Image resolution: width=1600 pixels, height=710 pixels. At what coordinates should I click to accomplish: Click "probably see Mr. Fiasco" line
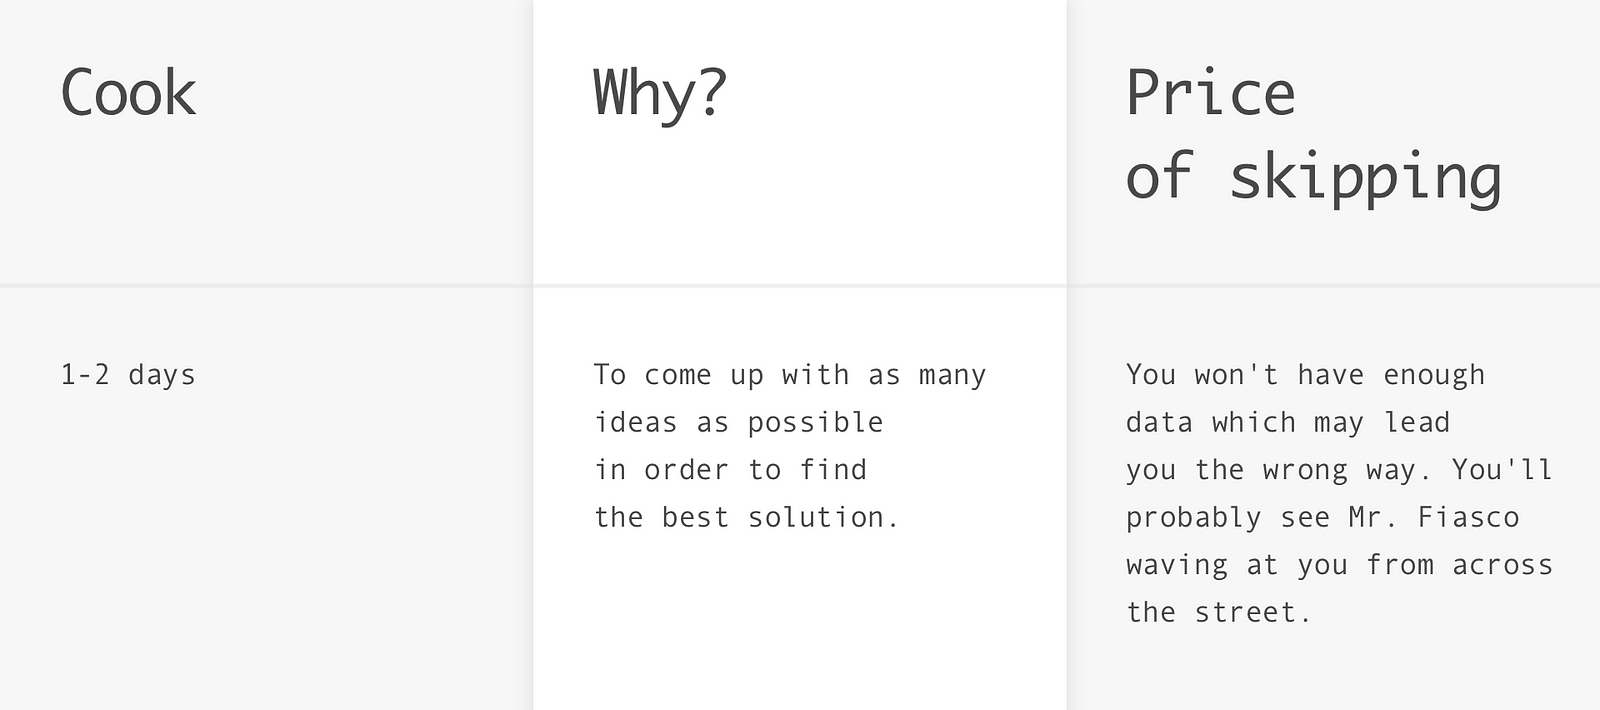pyautogui.click(x=1323, y=517)
